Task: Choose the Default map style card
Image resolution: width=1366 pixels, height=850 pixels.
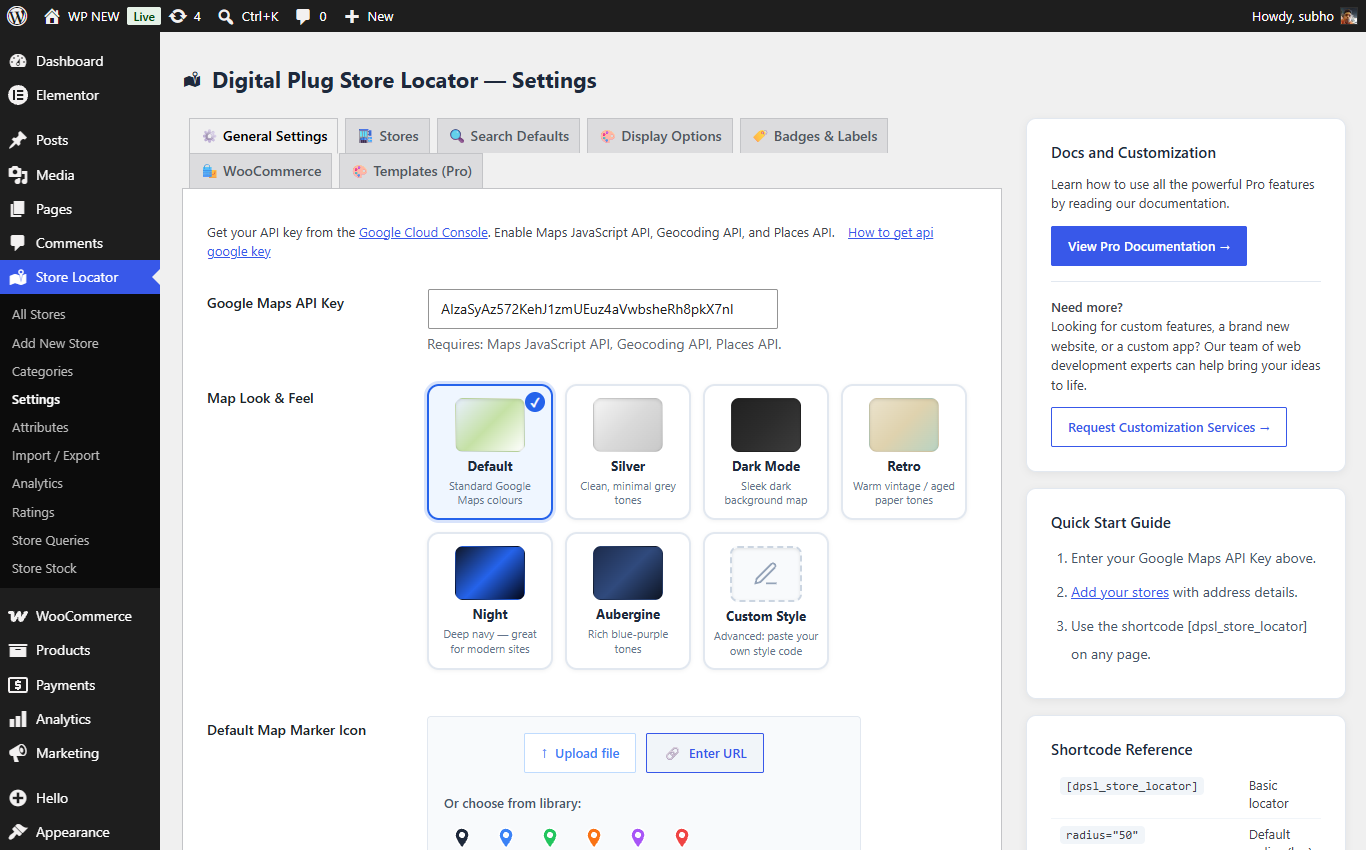Action: tap(490, 452)
